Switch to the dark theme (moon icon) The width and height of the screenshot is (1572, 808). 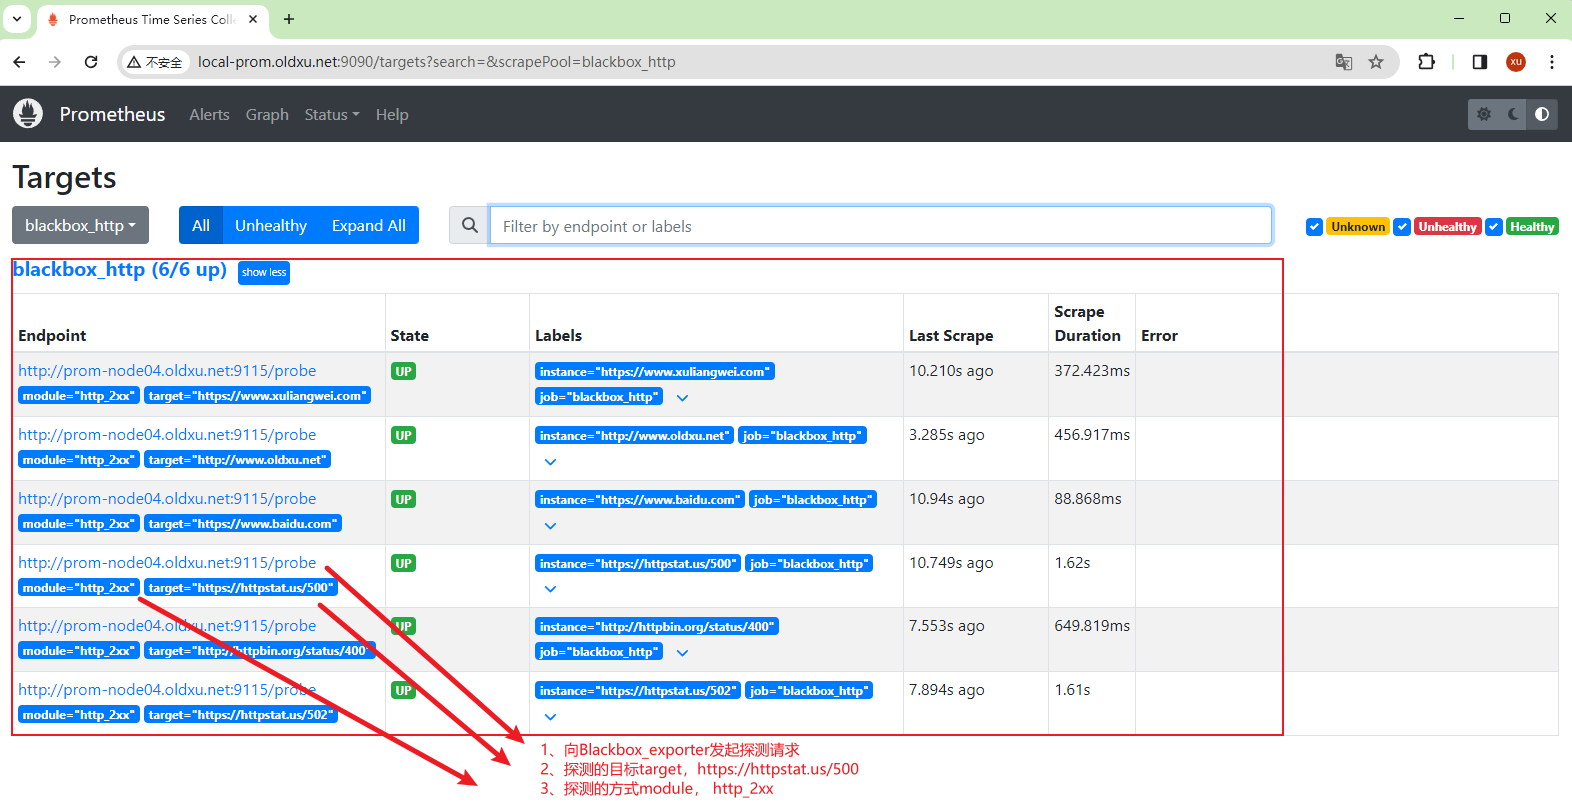pos(1513,114)
